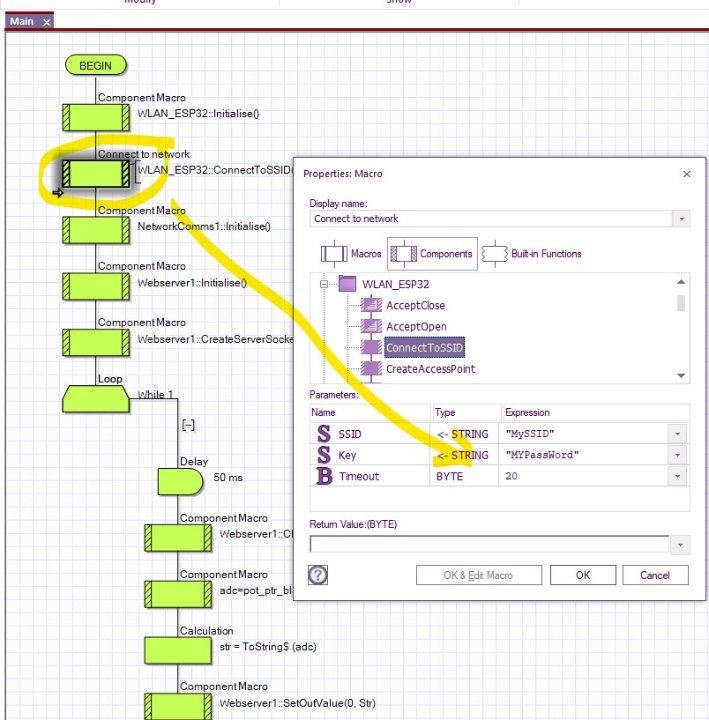Image resolution: width=709 pixels, height=720 pixels.
Task: Switch to the Built-in Functions tab
Action: pyautogui.click(x=533, y=254)
